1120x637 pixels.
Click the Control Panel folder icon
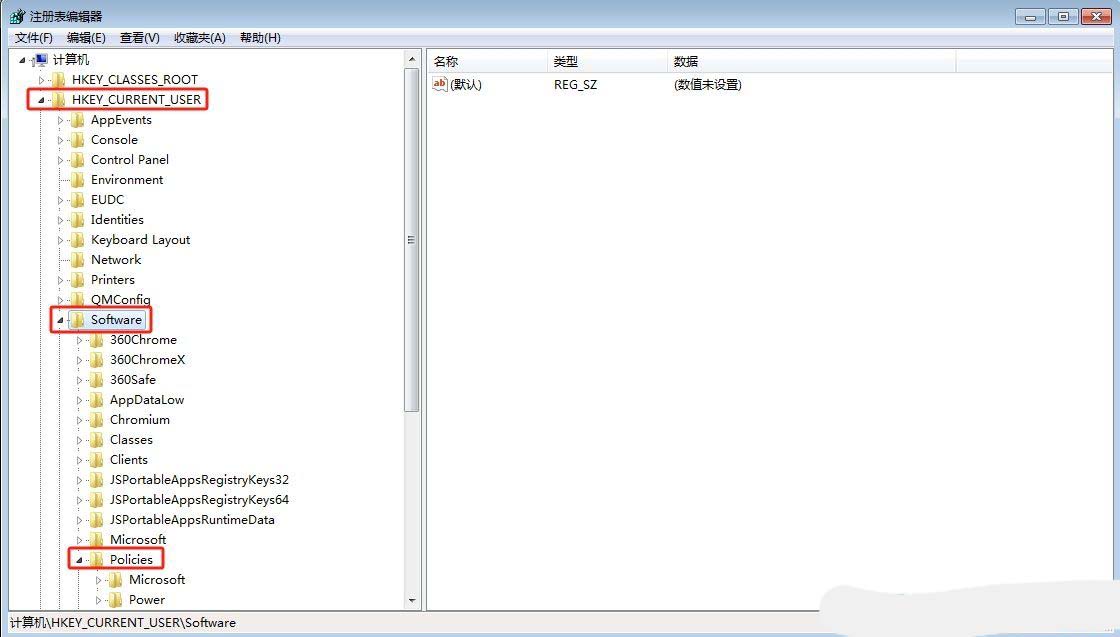(77, 160)
